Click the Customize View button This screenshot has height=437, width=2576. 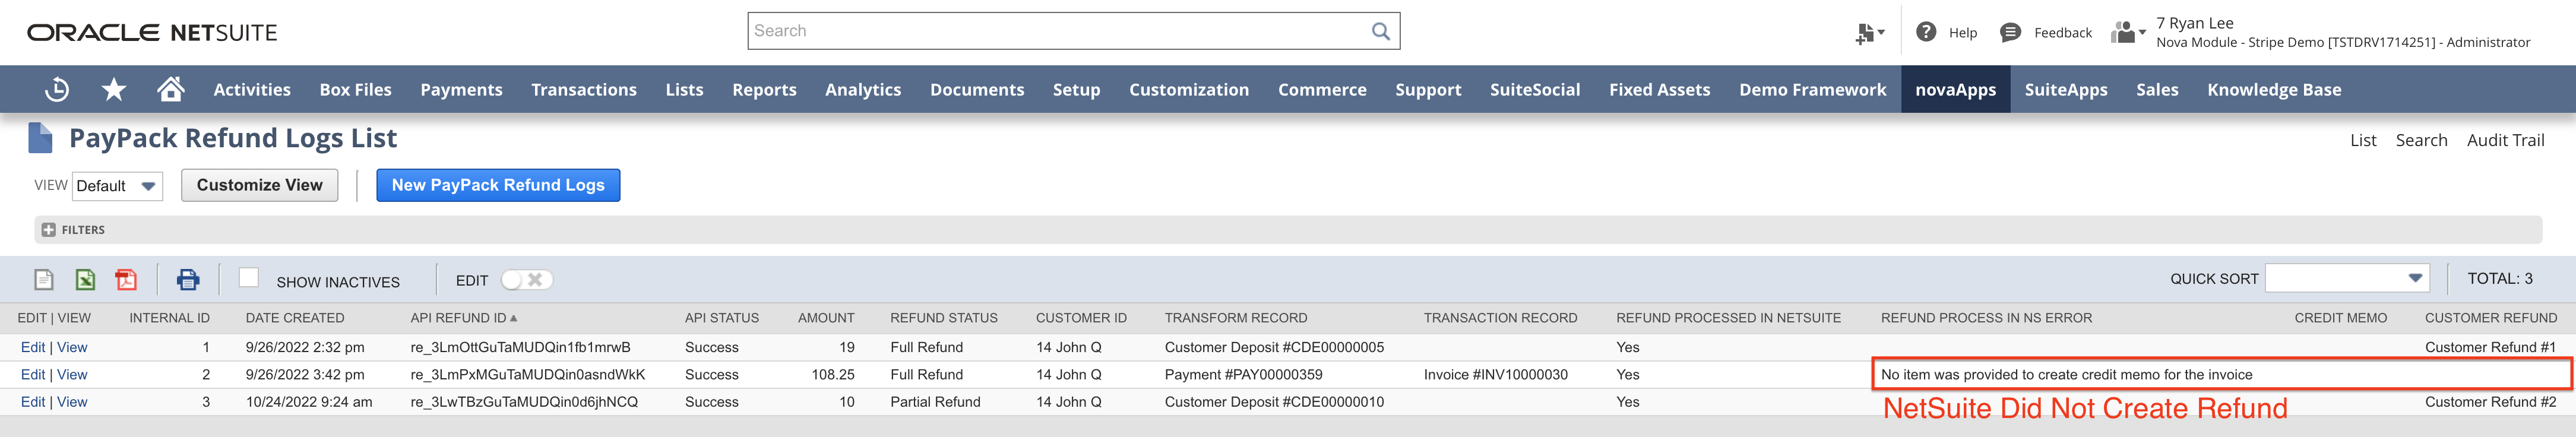pyautogui.click(x=260, y=185)
